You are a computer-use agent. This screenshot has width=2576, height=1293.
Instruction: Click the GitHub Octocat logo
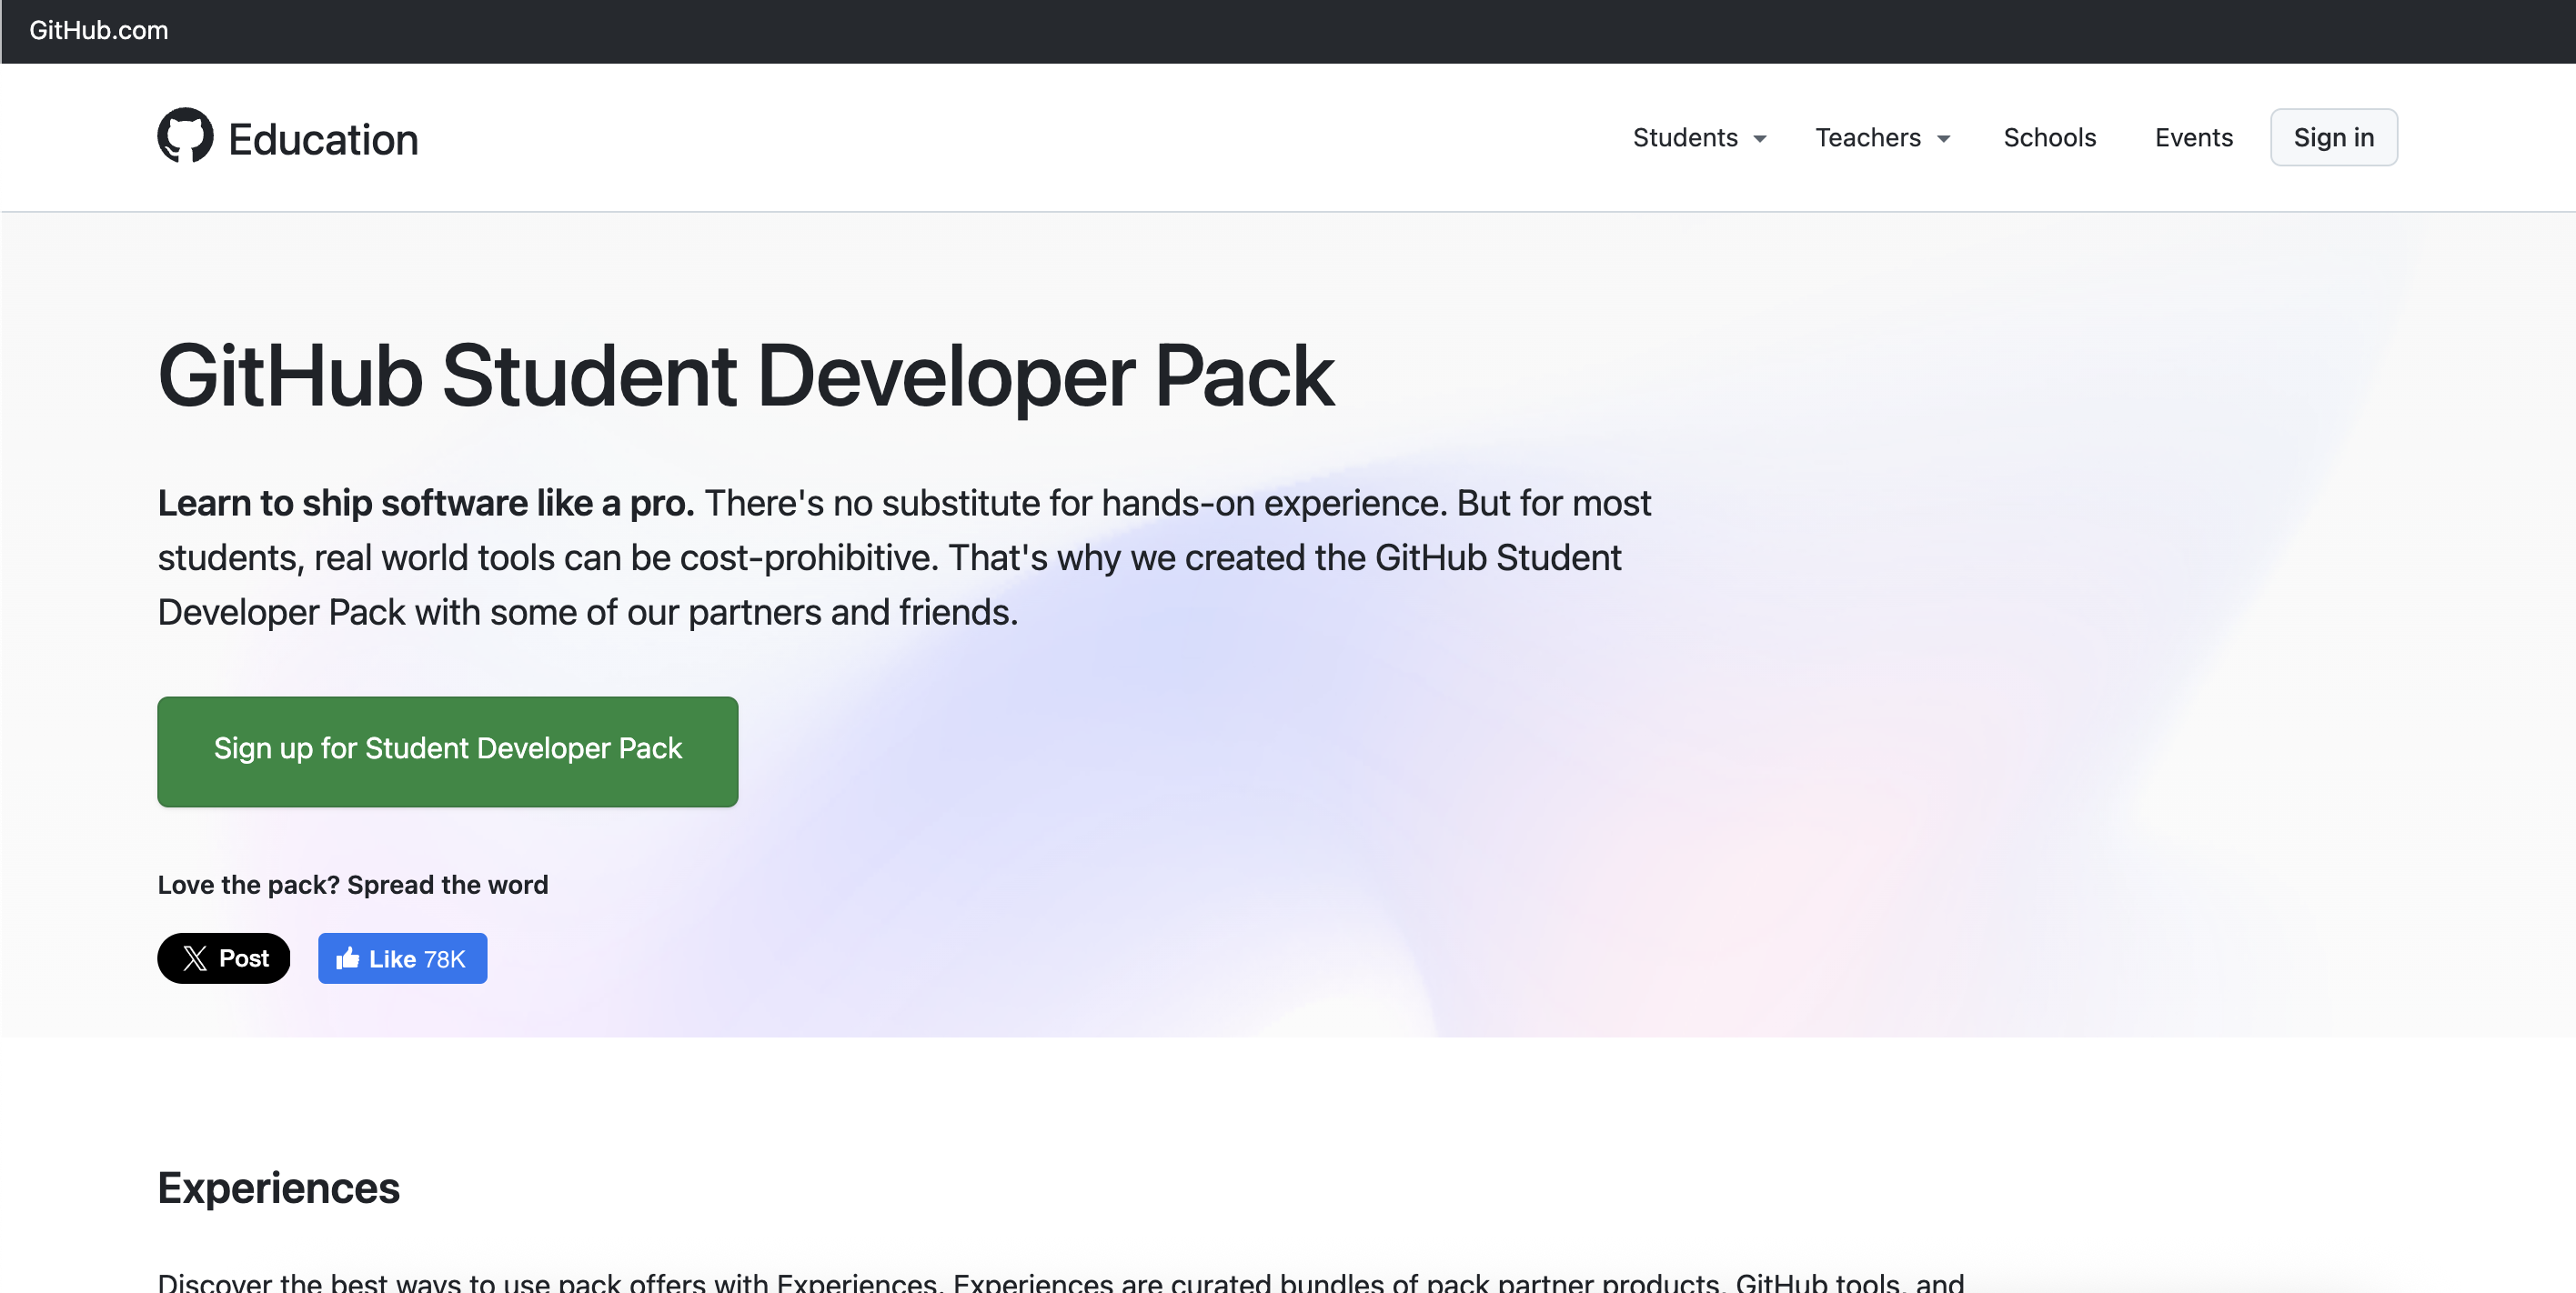click(x=185, y=135)
